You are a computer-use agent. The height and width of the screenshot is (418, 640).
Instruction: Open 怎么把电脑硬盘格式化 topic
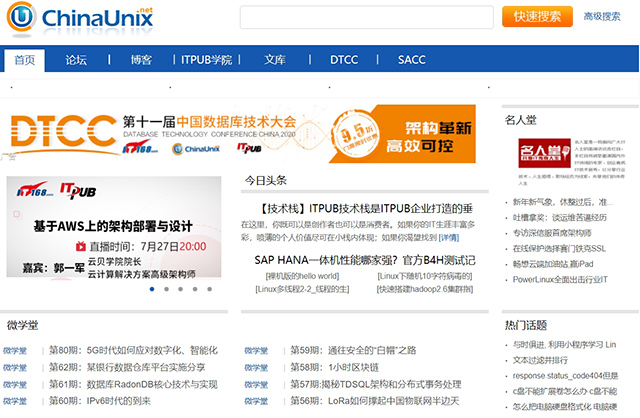[x=564, y=407]
